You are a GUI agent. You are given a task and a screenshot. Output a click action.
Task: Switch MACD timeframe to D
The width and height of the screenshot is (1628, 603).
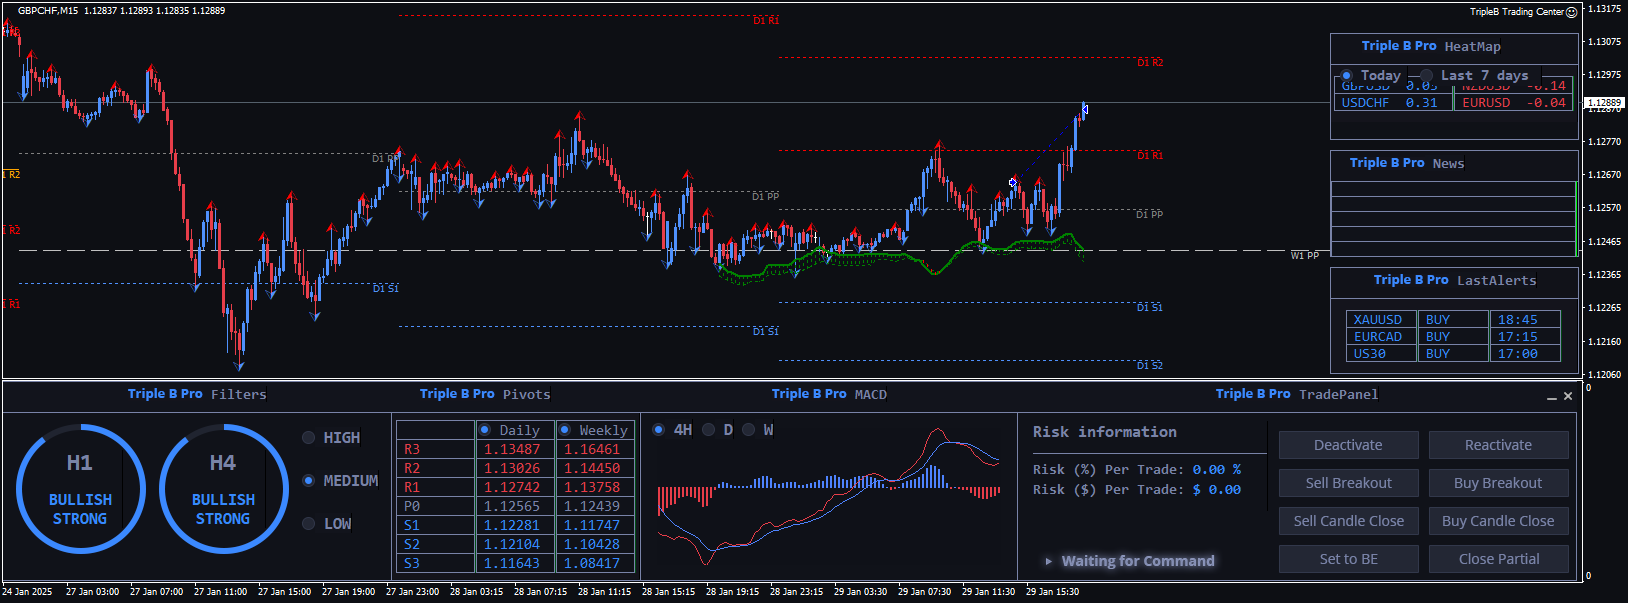pos(708,430)
